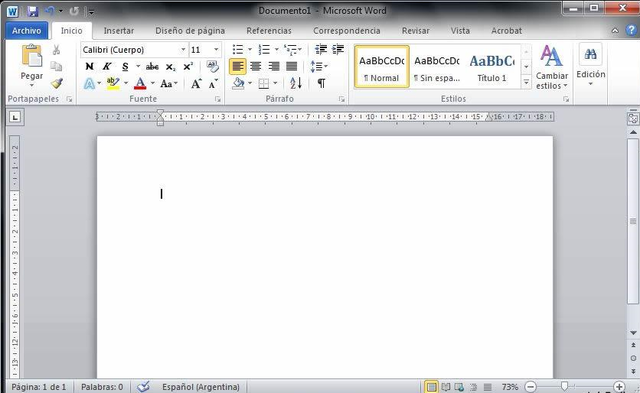The image size is (640, 393).
Task: Click the tab selector L box on ruler
Action: click(x=15, y=118)
